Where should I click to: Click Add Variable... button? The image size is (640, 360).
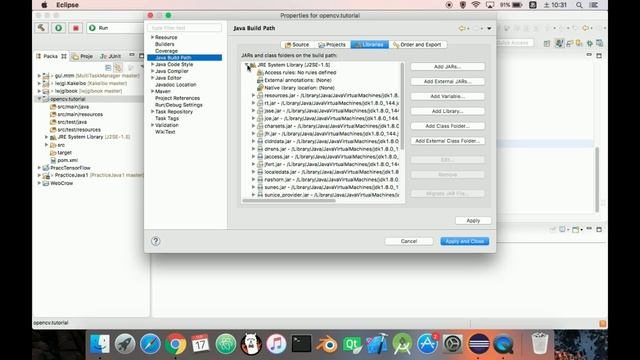click(447, 96)
